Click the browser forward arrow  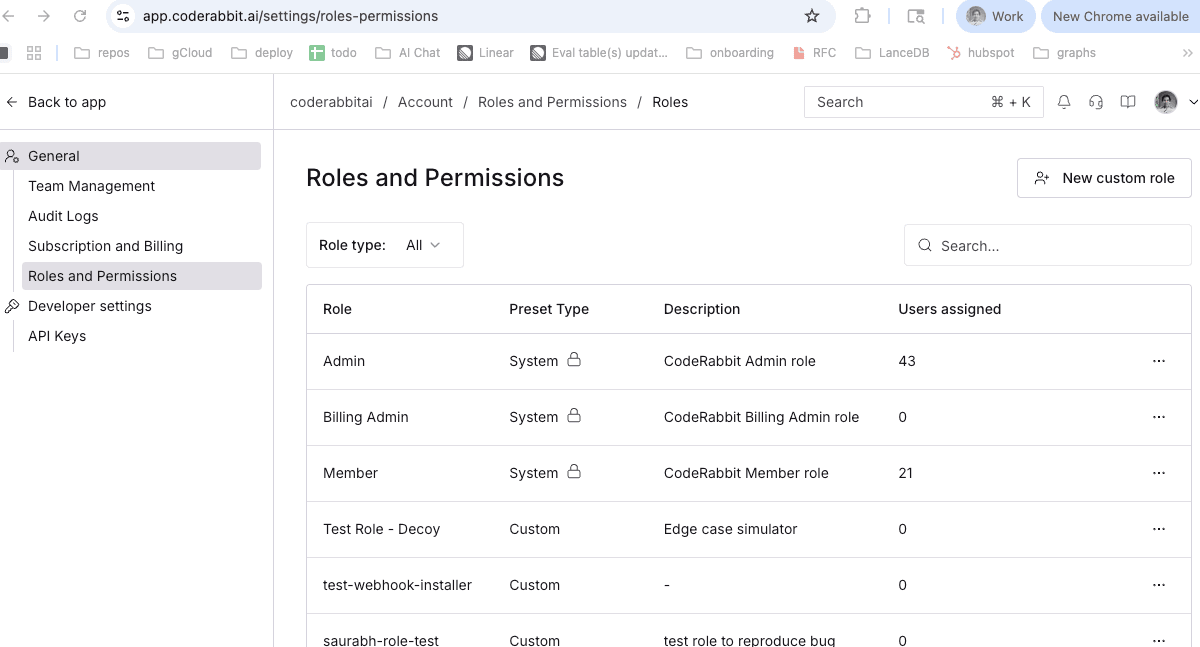(x=44, y=16)
